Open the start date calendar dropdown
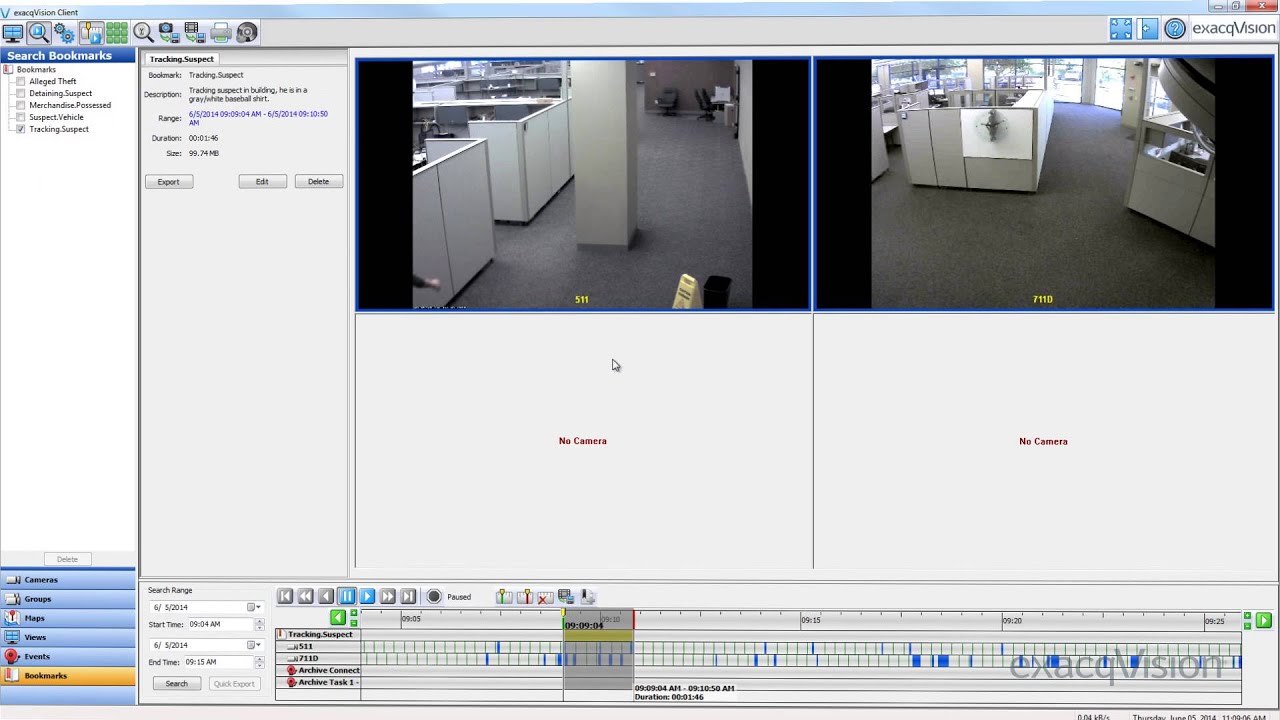The image size is (1280, 720). point(254,607)
